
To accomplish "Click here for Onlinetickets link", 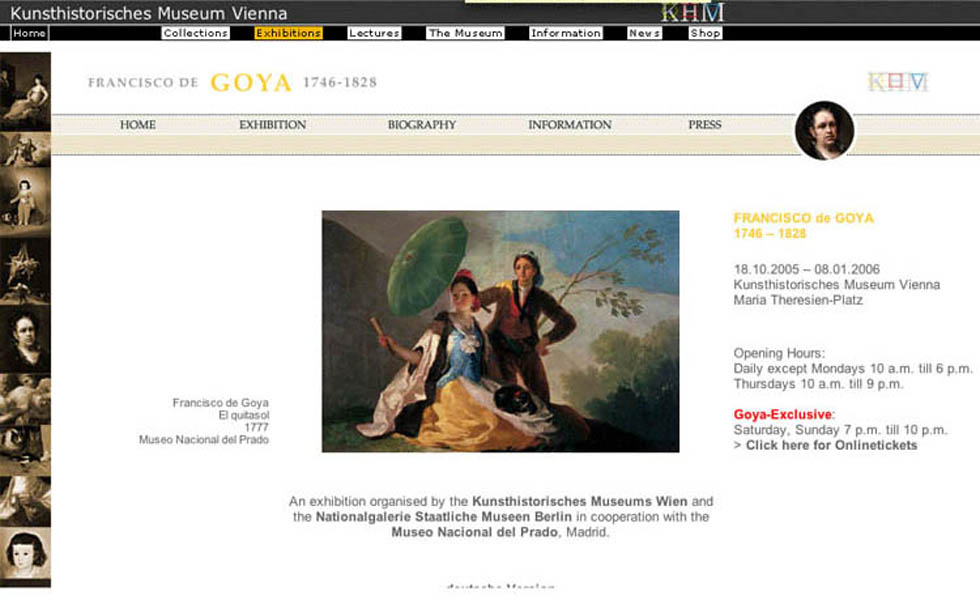I will [x=831, y=445].
